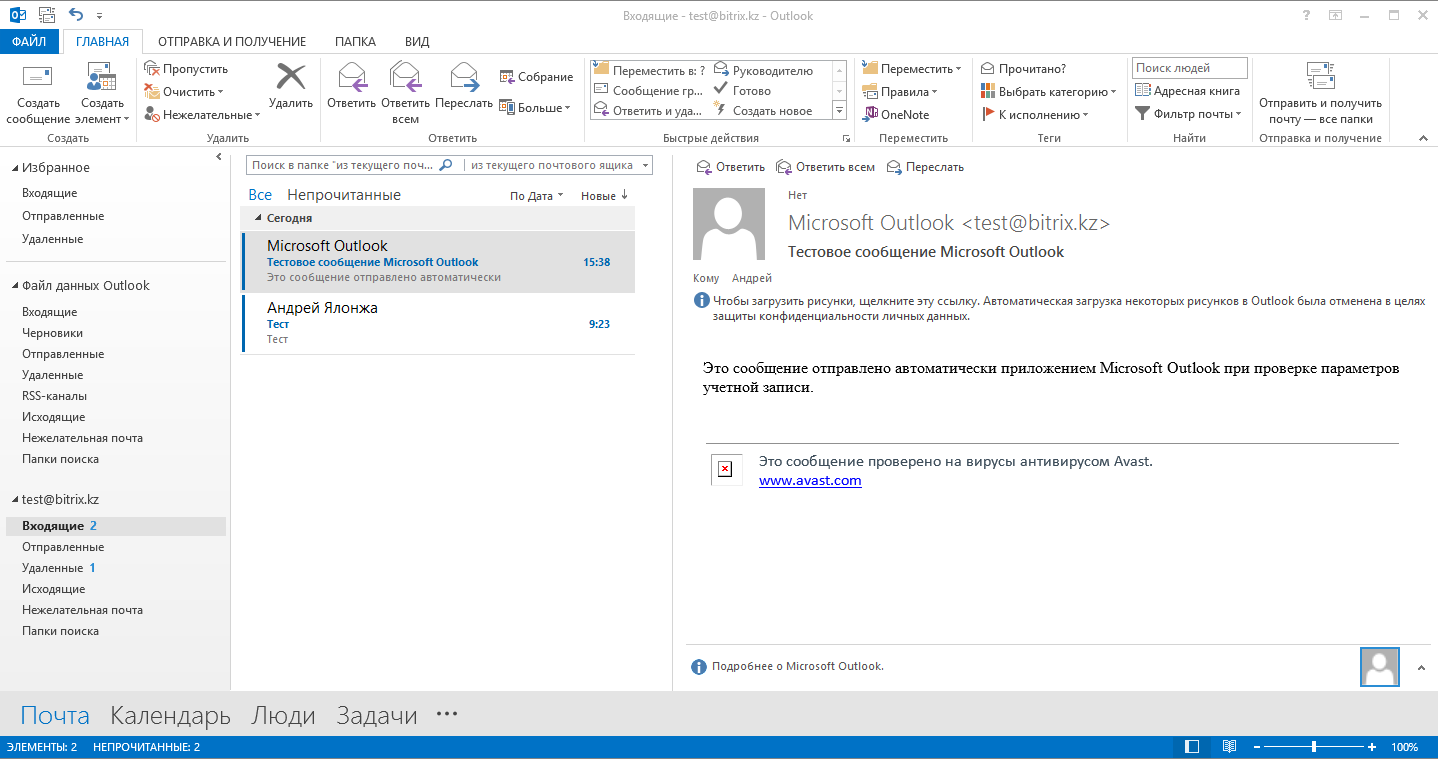Click zoom out minus button

click(1256, 747)
